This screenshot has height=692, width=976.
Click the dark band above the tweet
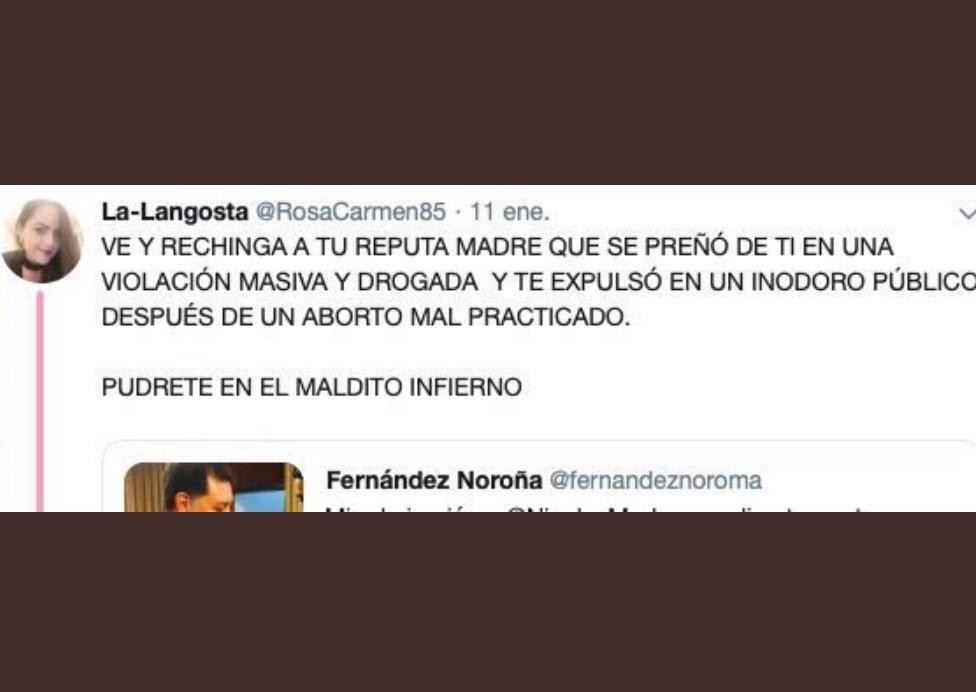point(488,92)
